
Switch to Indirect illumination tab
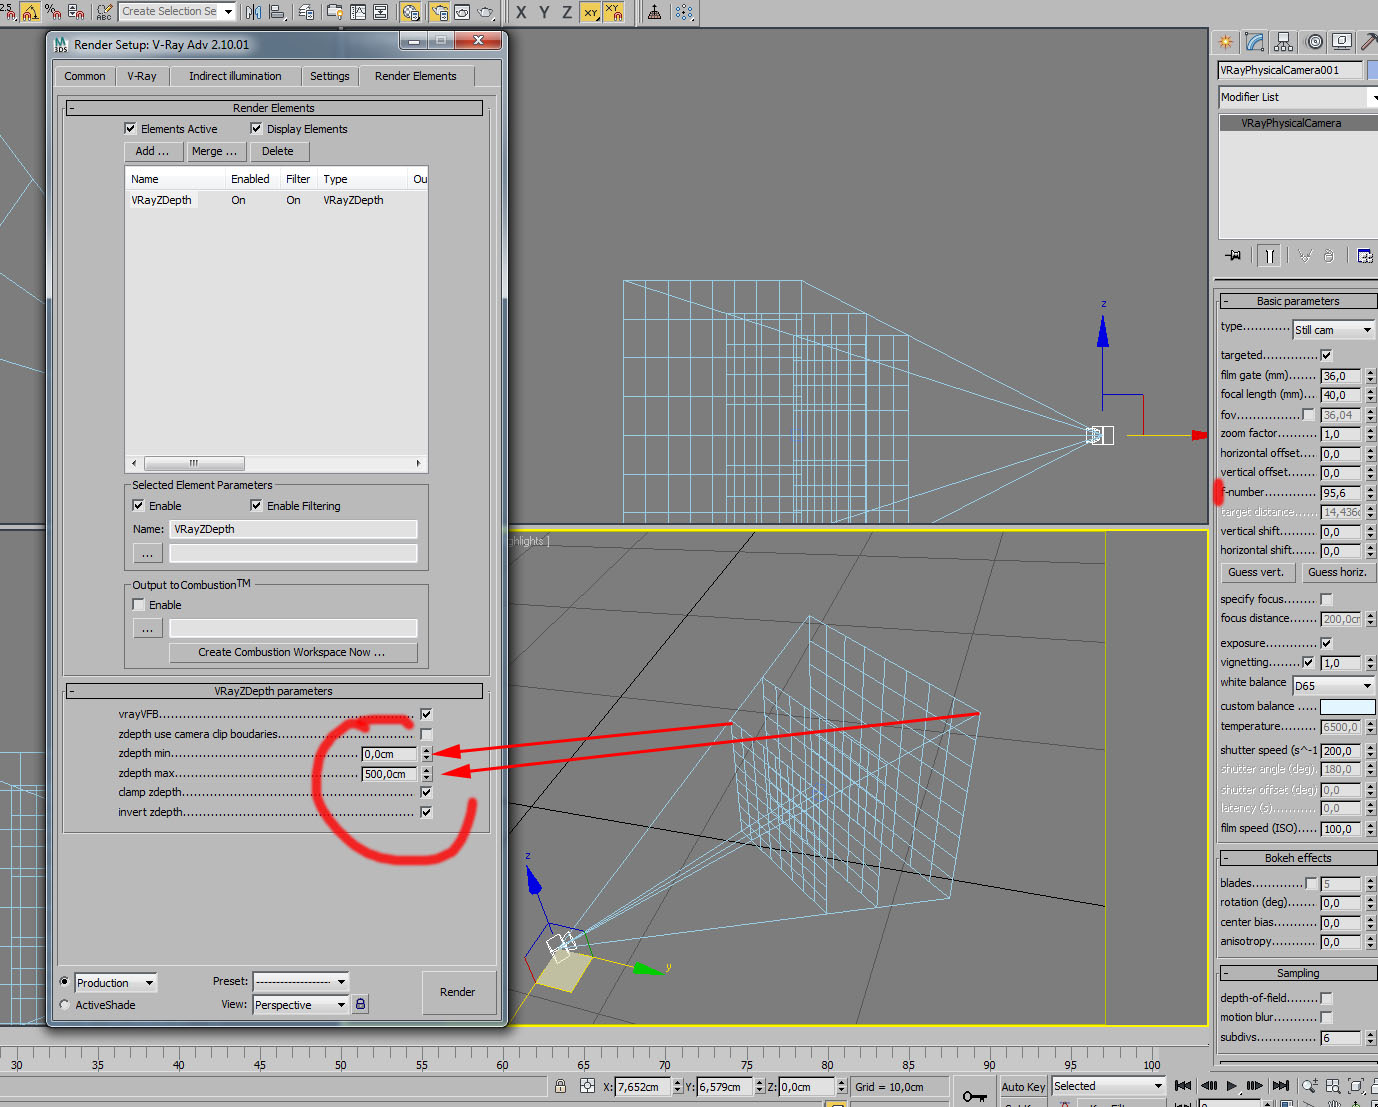pyautogui.click(x=235, y=76)
